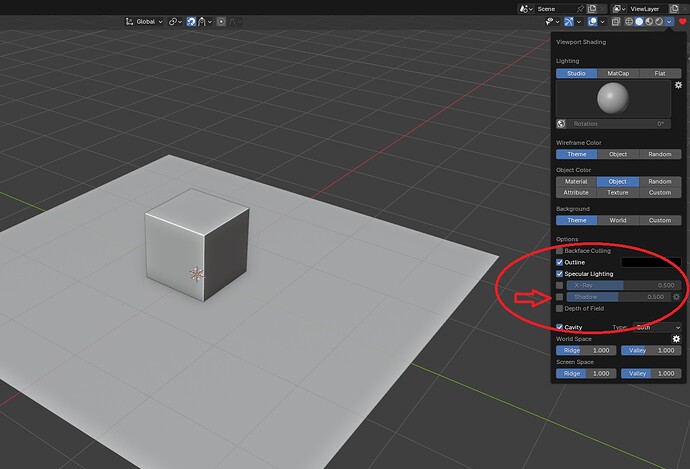690x469 pixels.
Task: Open cavity World Space settings gear
Action: click(x=677, y=339)
